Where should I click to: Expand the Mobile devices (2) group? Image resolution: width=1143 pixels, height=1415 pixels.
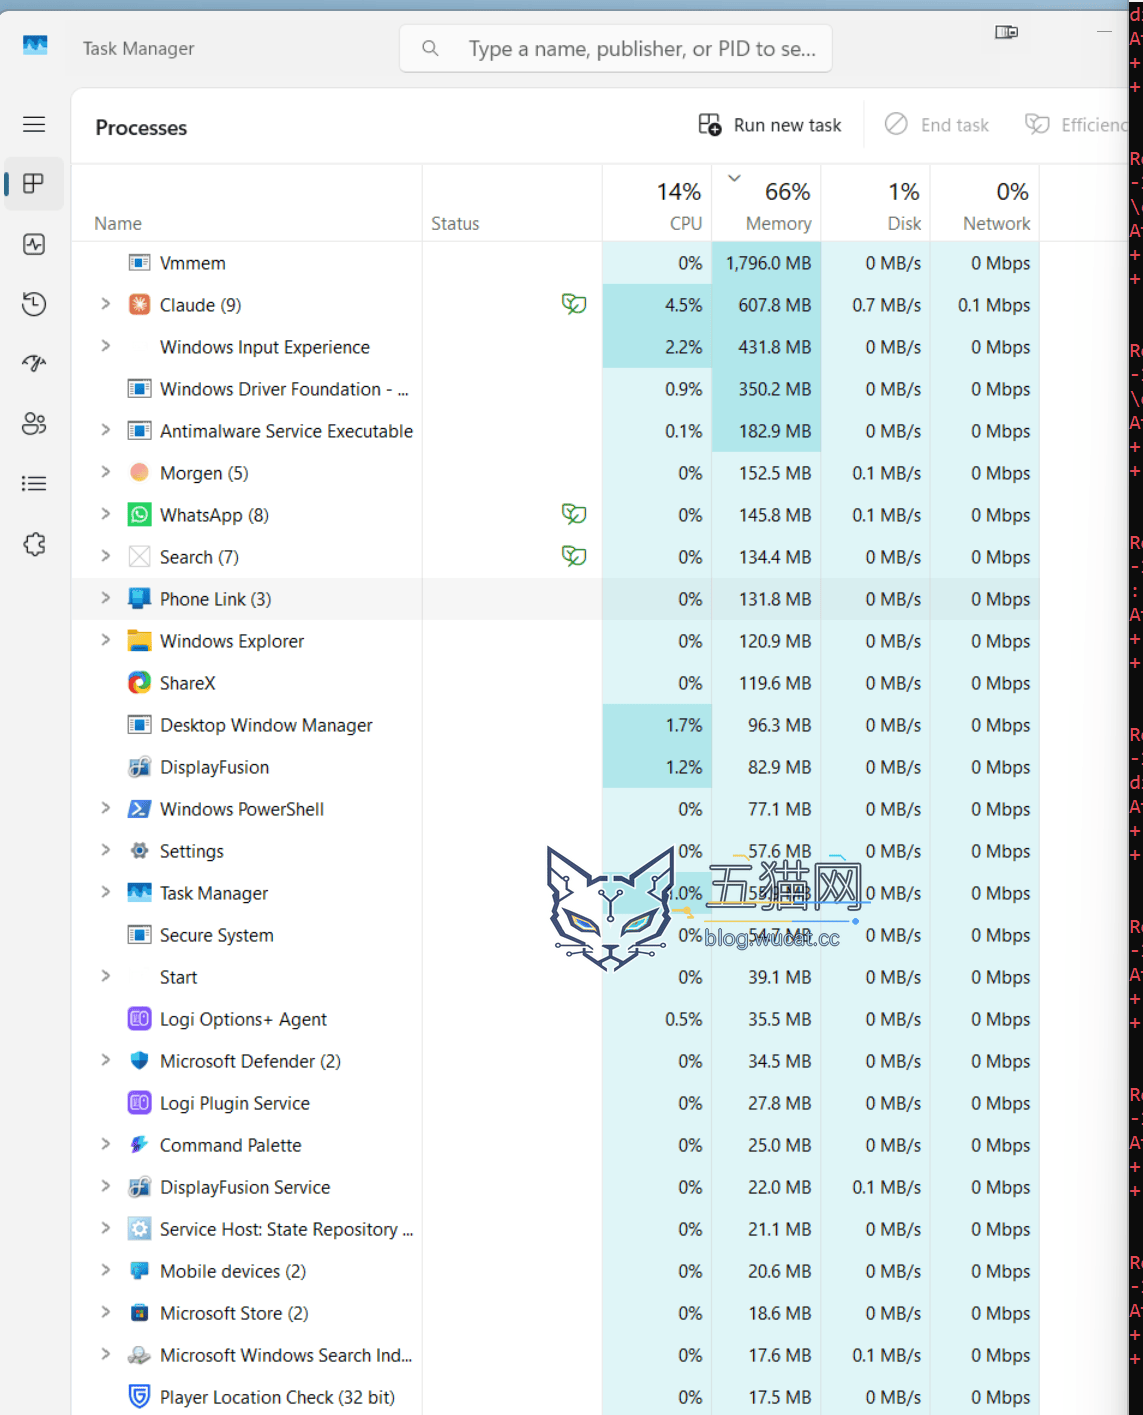[x=105, y=1270]
